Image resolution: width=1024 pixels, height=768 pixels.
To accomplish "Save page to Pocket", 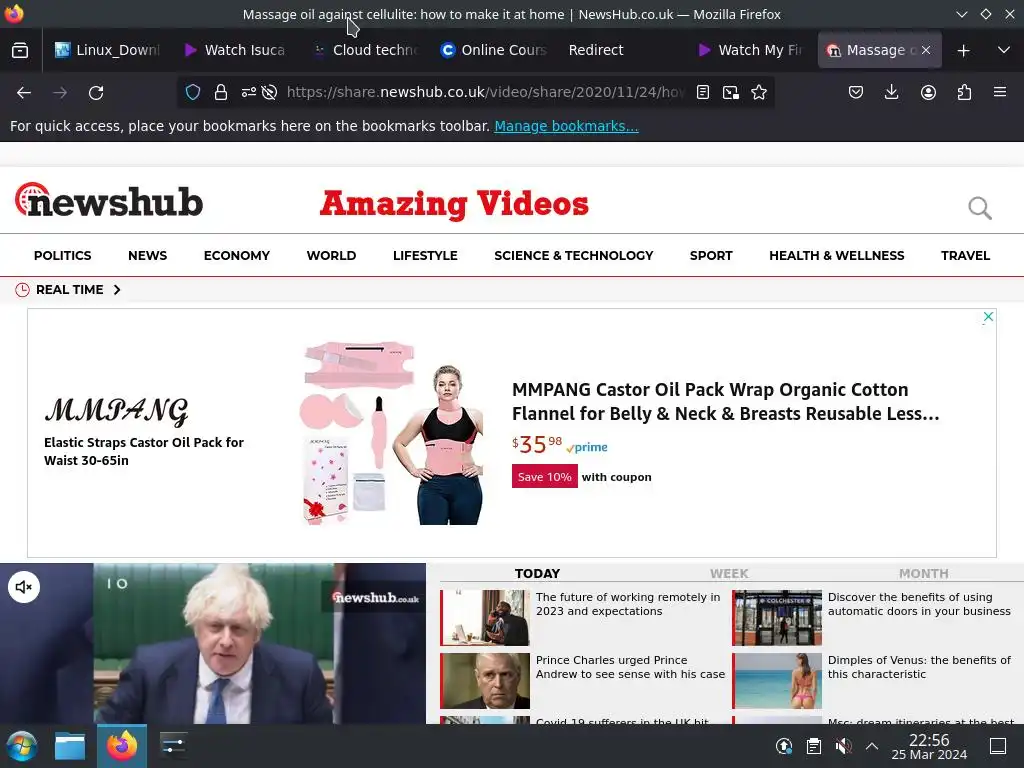I will click(856, 92).
